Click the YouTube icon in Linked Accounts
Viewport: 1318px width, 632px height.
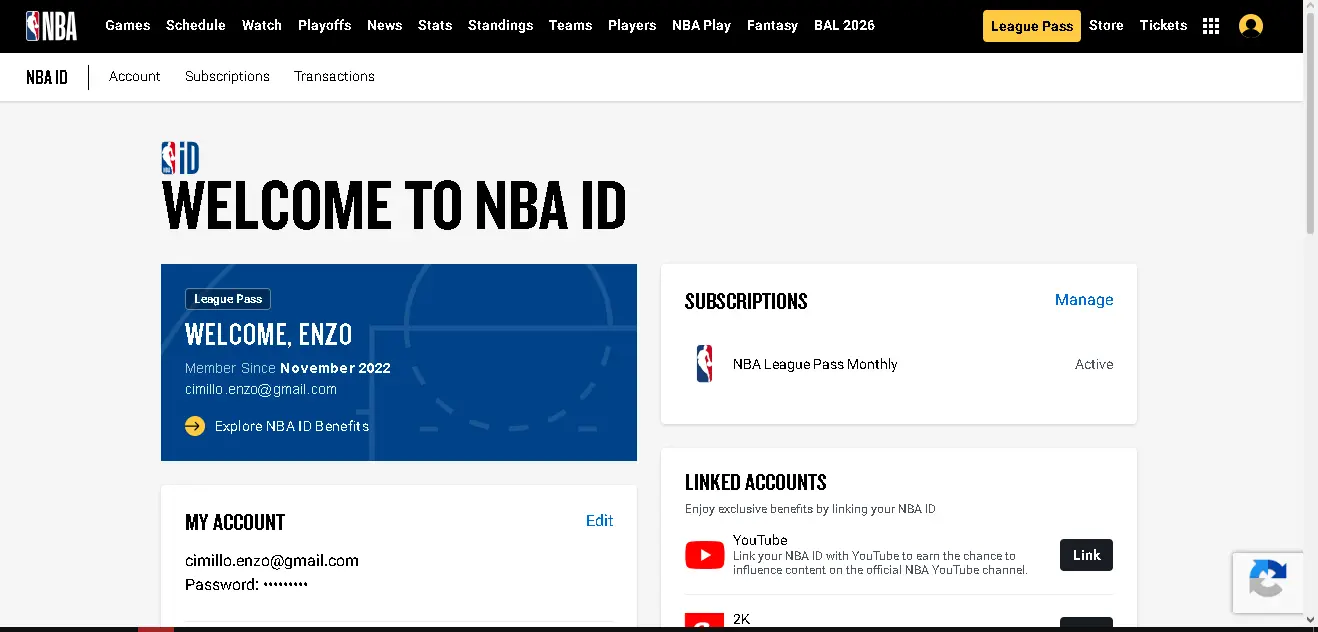pyautogui.click(x=705, y=555)
